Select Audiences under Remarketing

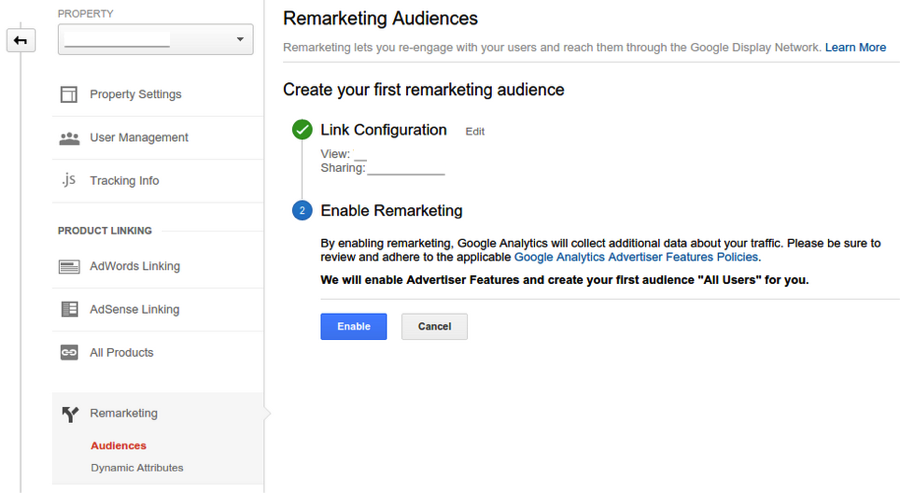(118, 445)
